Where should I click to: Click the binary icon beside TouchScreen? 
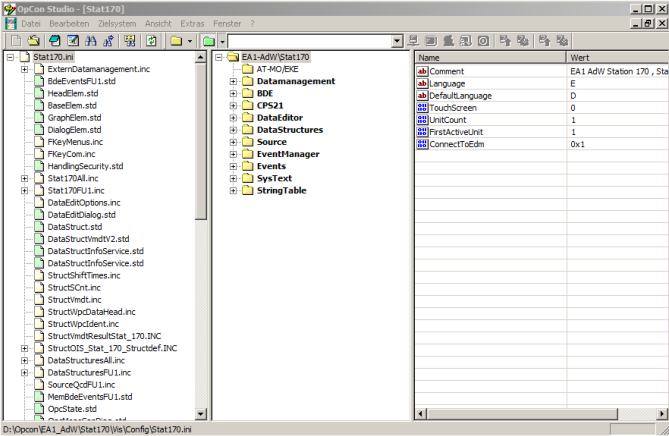(x=421, y=108)
